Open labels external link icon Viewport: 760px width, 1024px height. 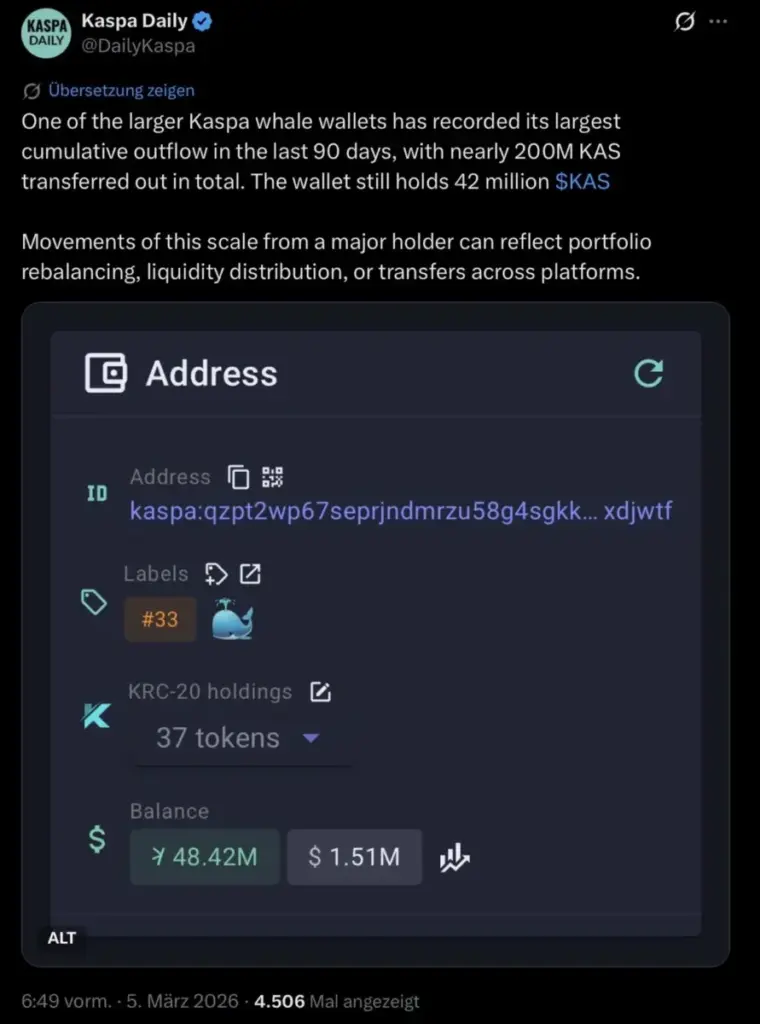(x=250, y=574)
